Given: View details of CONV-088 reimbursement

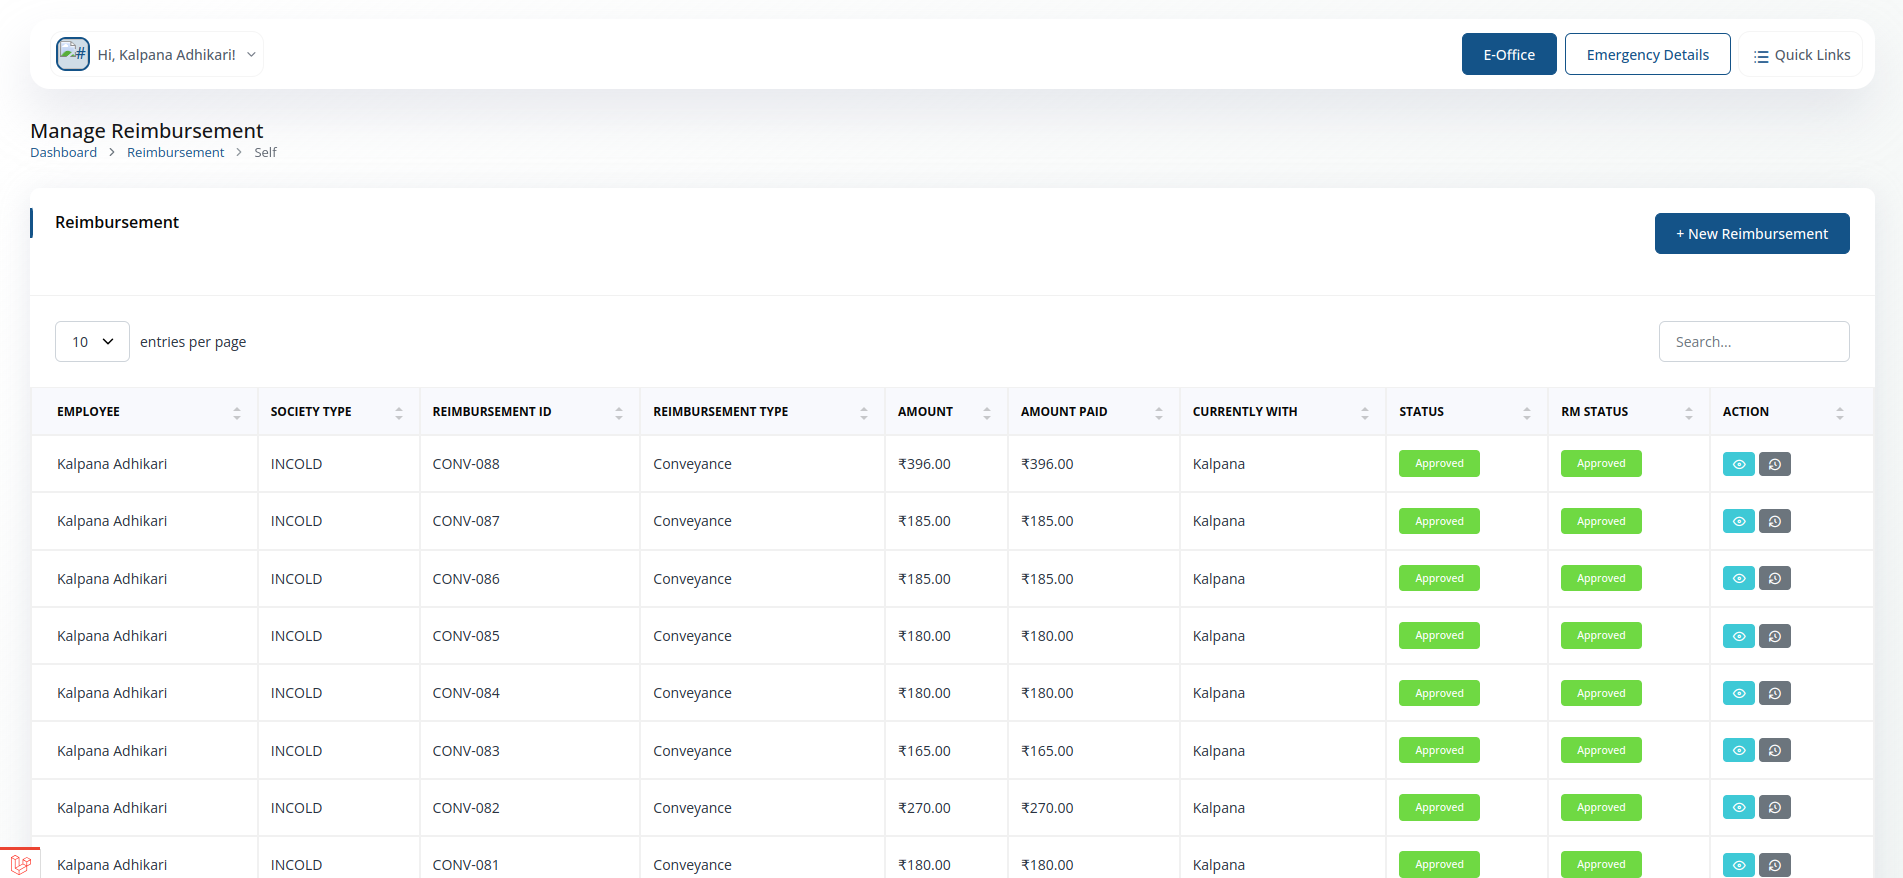Looking at the screenshot, I should click(x=1738, y=464).
